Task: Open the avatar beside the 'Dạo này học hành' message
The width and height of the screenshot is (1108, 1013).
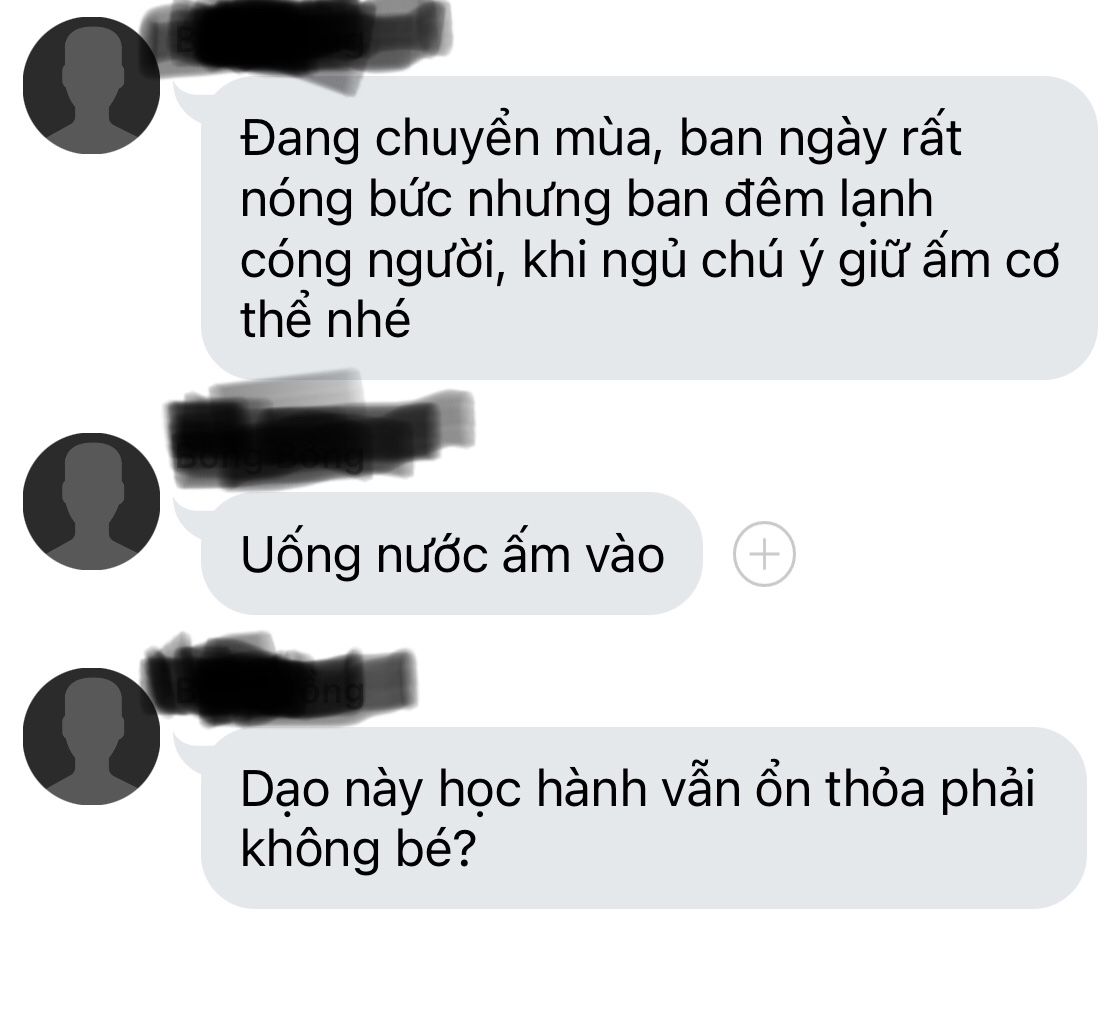Action: [x=91, y=736]
